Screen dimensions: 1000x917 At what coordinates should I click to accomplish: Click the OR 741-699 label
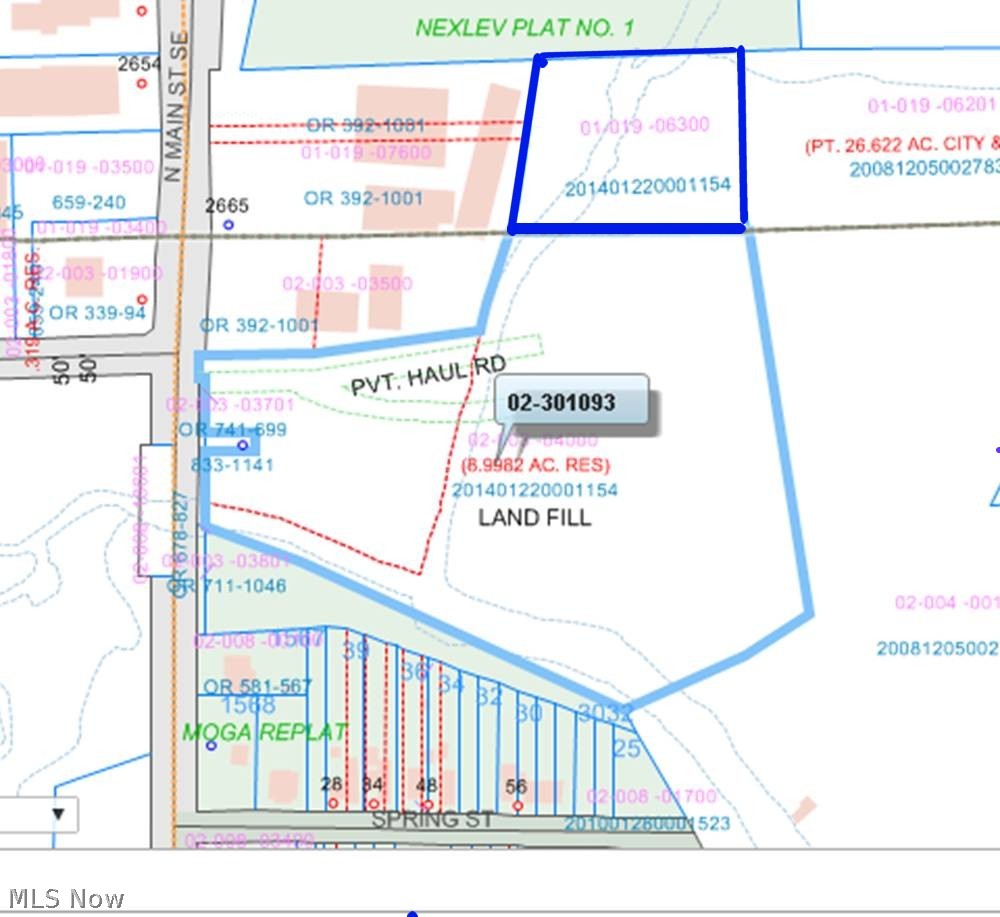(233, 429)
